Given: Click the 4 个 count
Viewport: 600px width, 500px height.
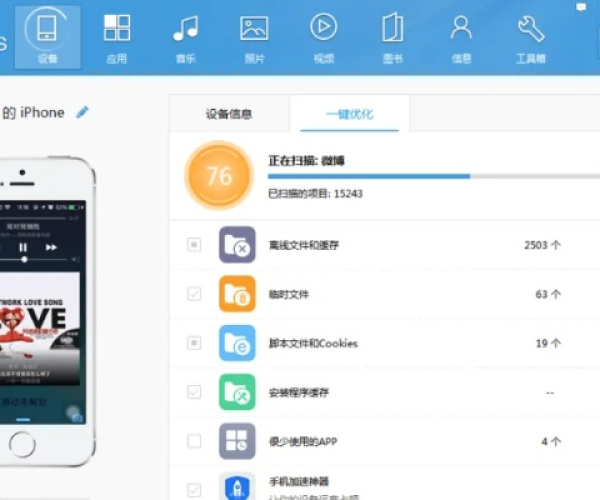Looking at the screenshot, I should pyautogui.click(x=551, y=441).
